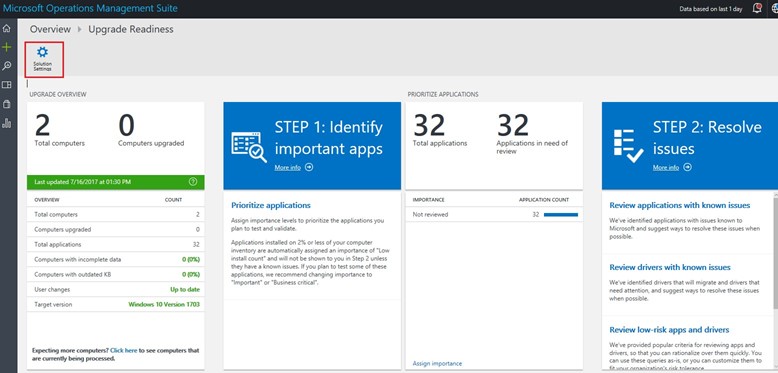Open the solutions gallery bag icon
The width and height of the screenshot is (778, 373).
pyautogui.click(x=6, y=104)
